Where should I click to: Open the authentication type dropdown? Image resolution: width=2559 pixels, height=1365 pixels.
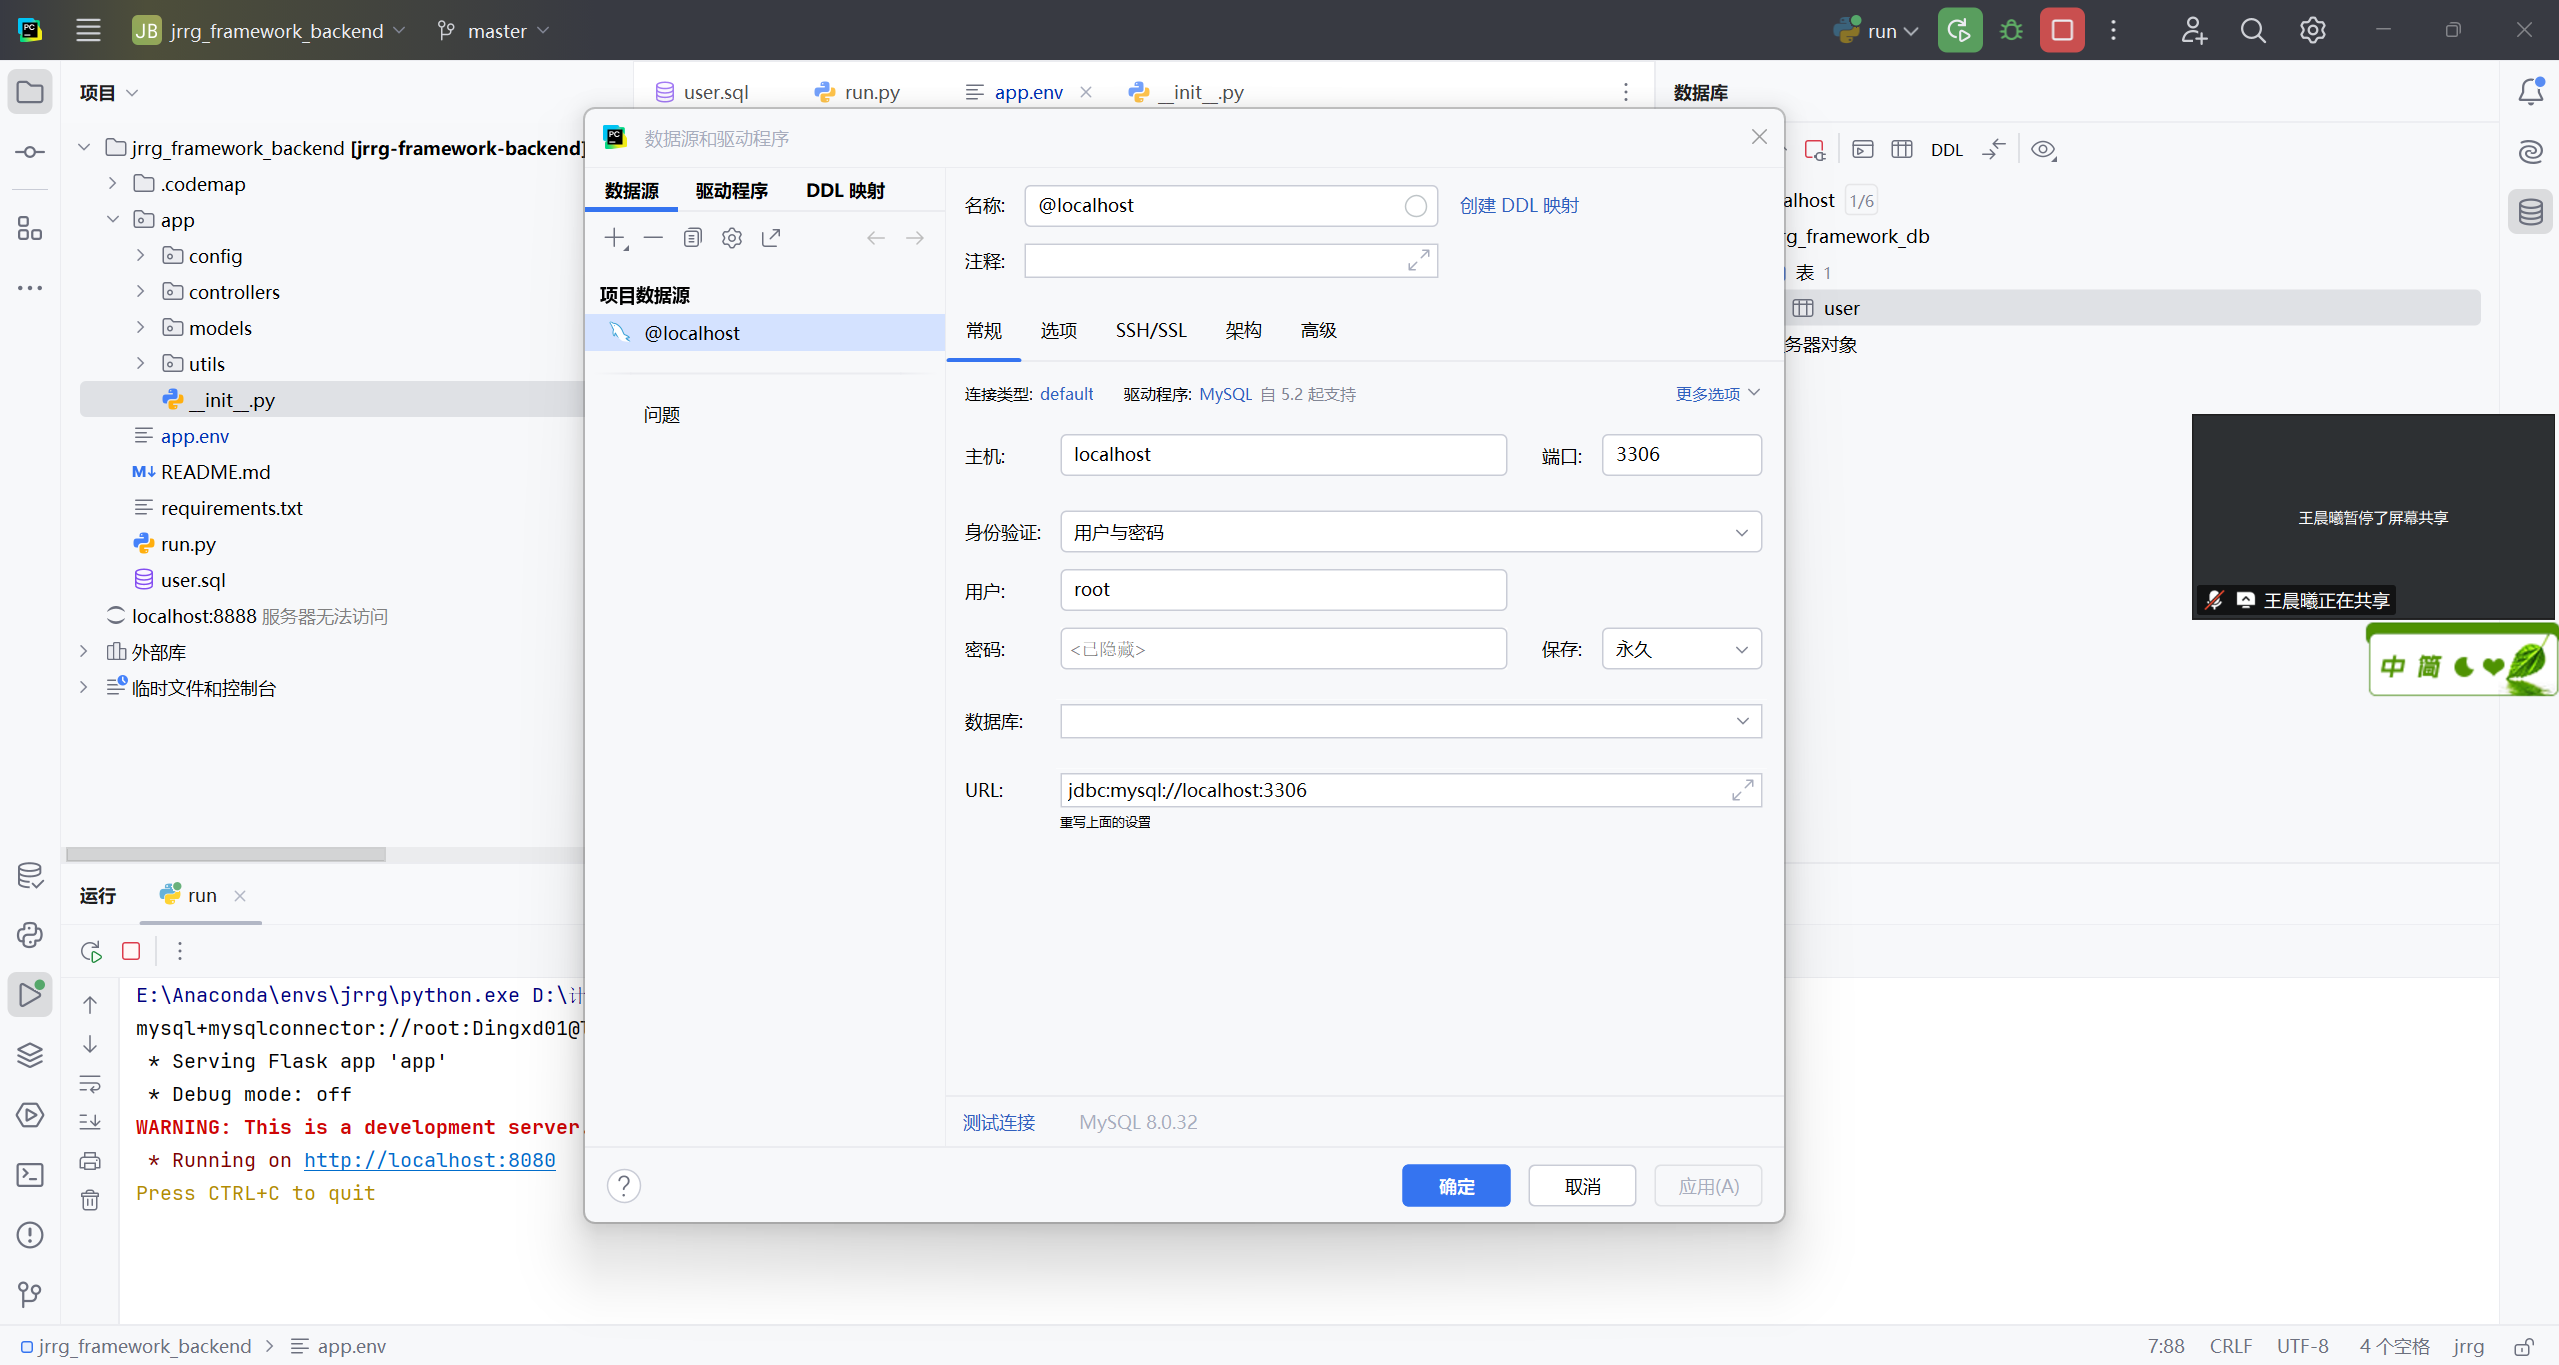click(1410, 532)
